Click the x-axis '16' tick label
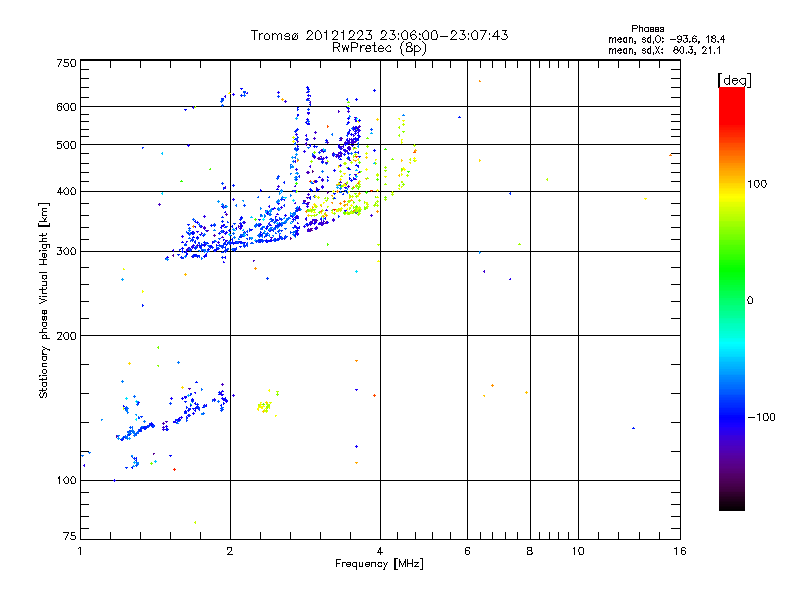 pos(680,552)
